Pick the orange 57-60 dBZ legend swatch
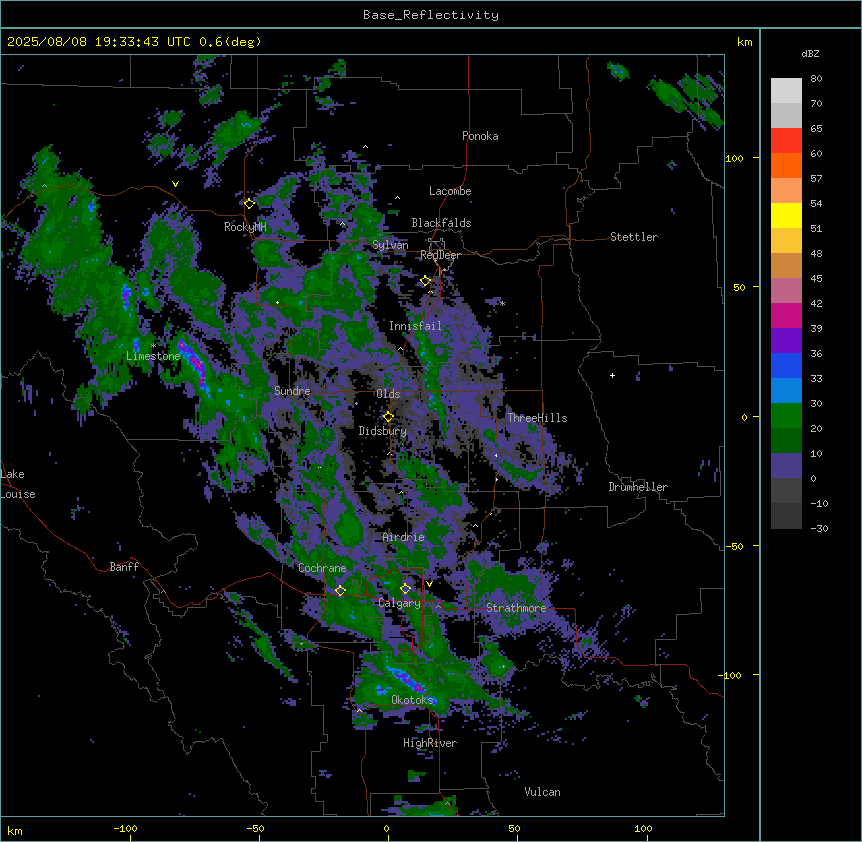Viewport: 862px width, 842px height. point(786,165)
